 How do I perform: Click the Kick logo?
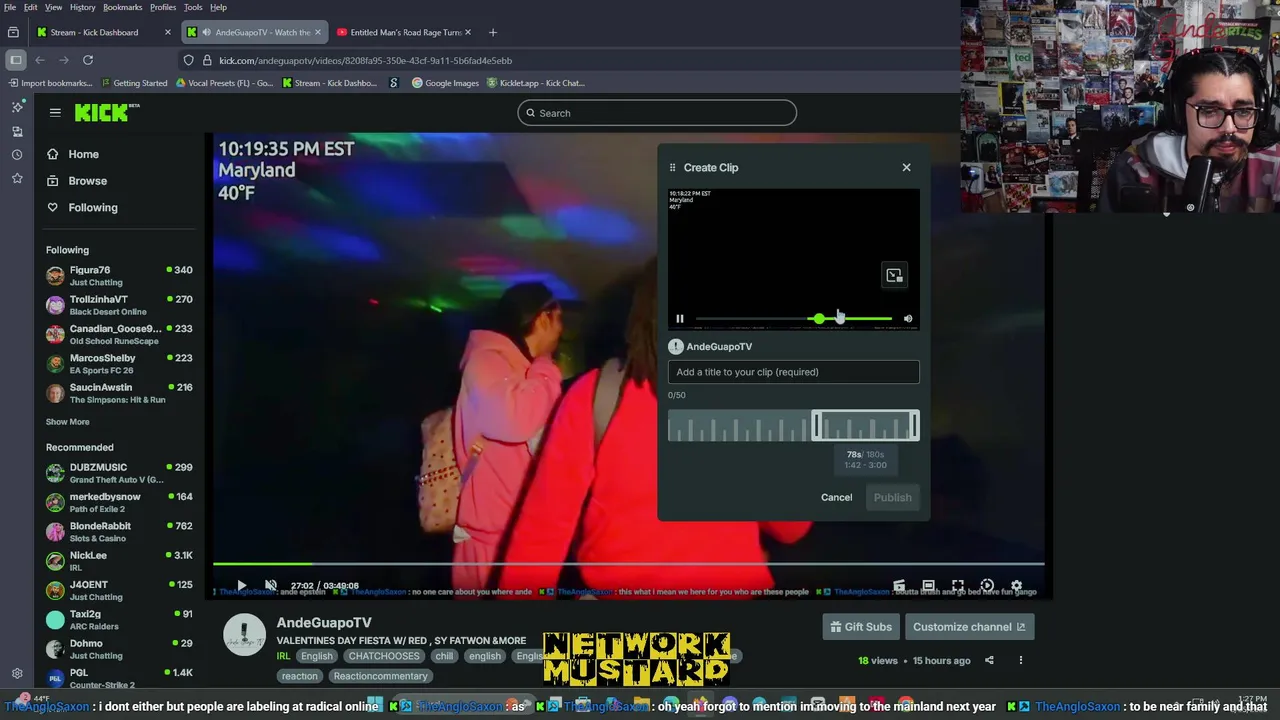click(x=105, y=113)
